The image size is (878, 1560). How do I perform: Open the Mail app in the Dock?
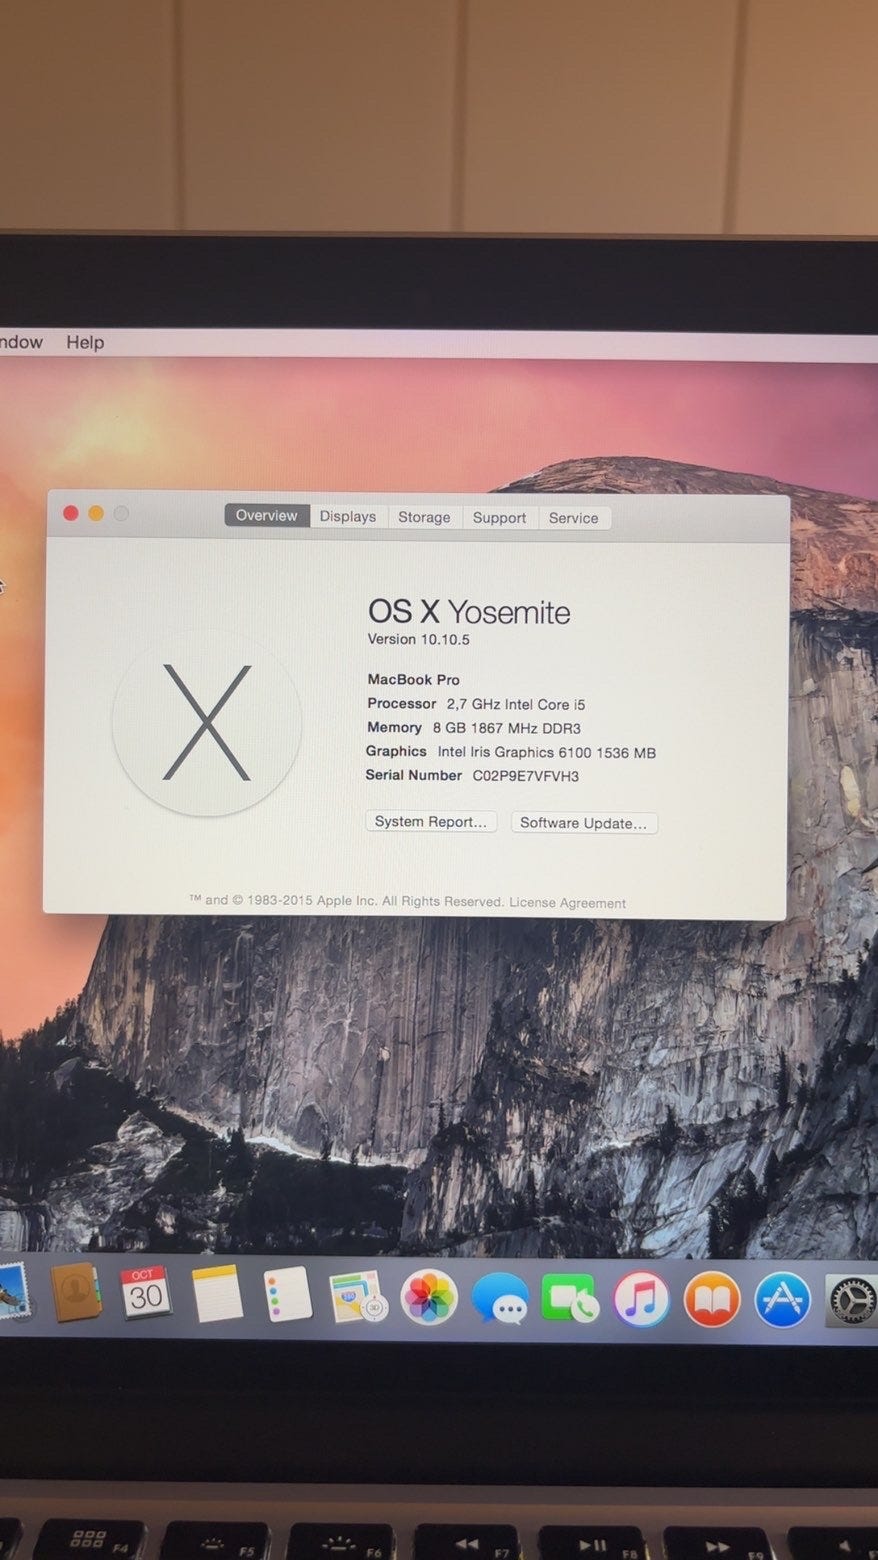click(x=14, y=1290)
